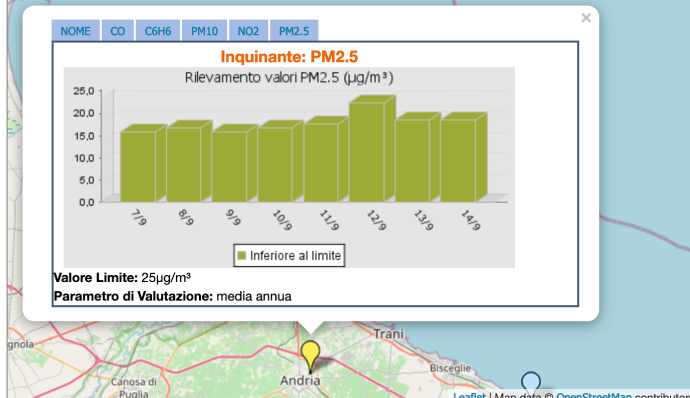Switch to the NOME tab
The image size is (690, 398).
[75, 31]
